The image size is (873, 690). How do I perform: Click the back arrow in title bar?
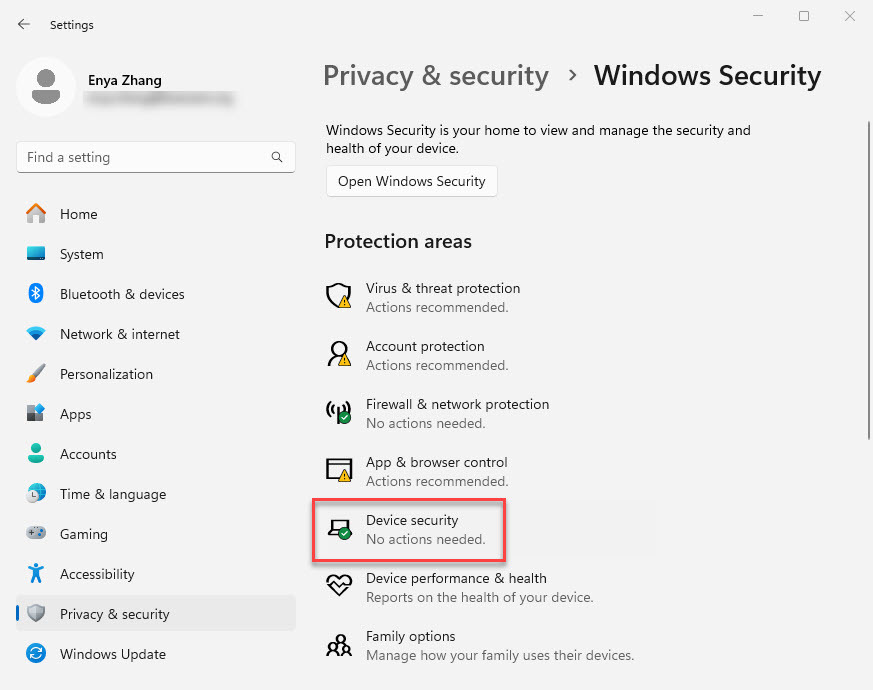pyautogui.click(x=24, y=24)
